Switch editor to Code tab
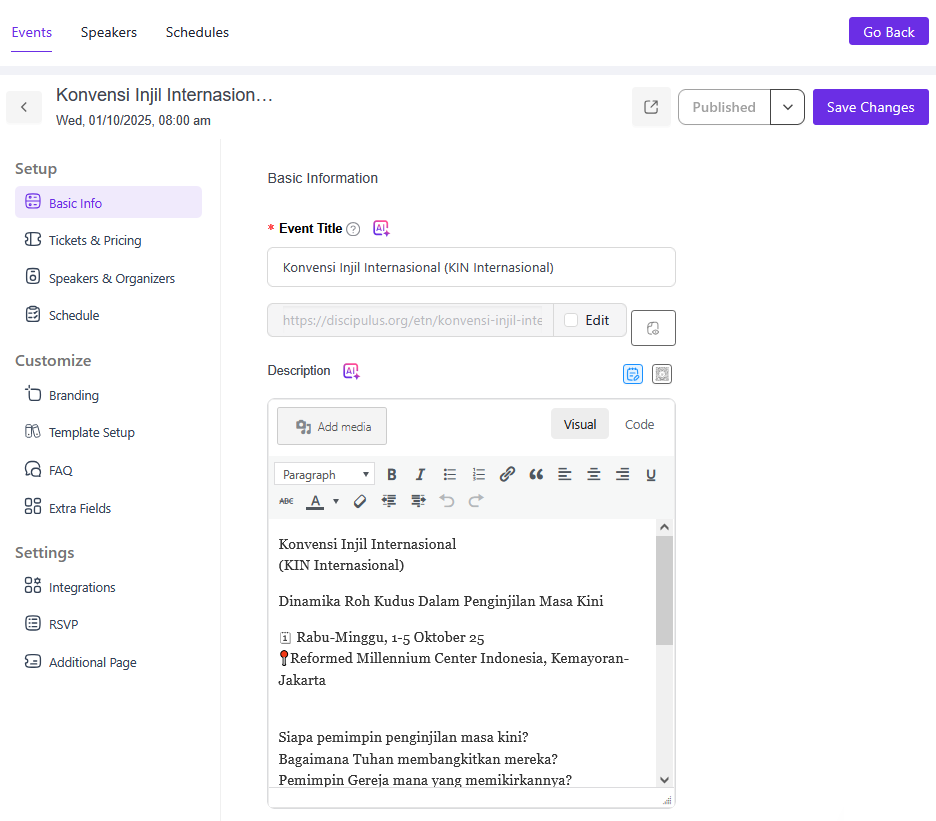 click(639, 424)
